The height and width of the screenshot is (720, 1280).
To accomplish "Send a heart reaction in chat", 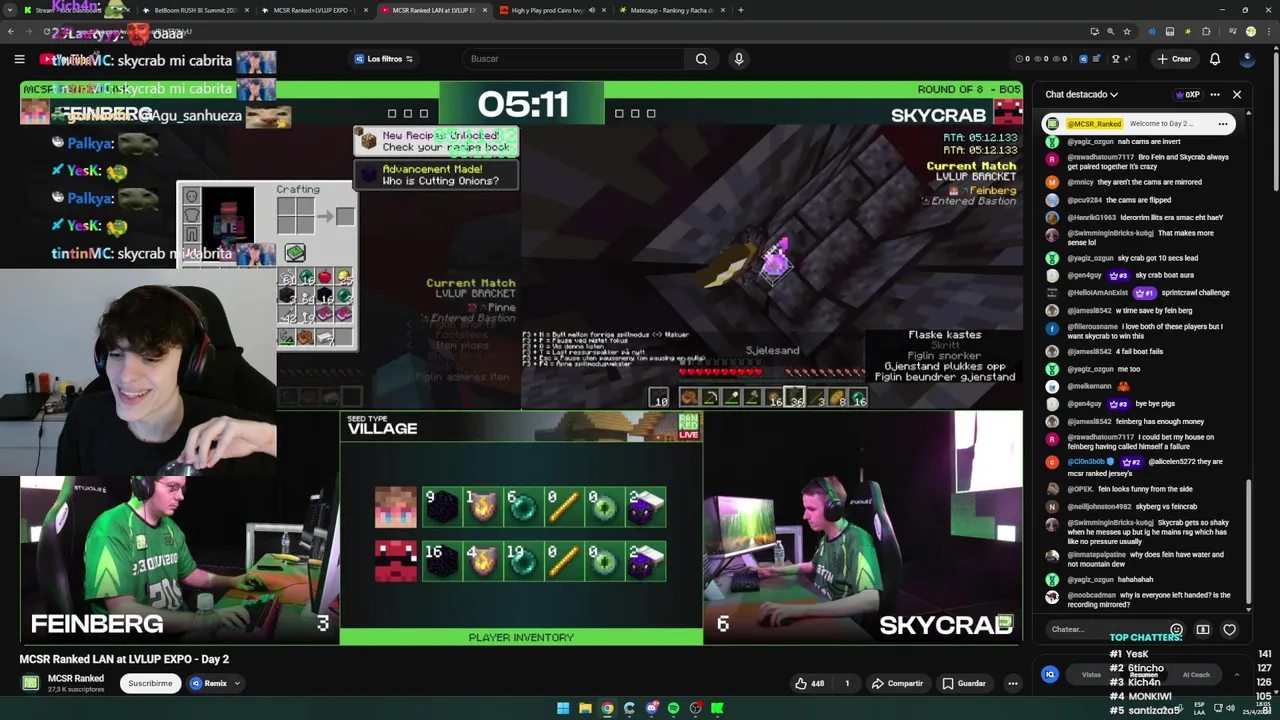I will coord(1230,629).
